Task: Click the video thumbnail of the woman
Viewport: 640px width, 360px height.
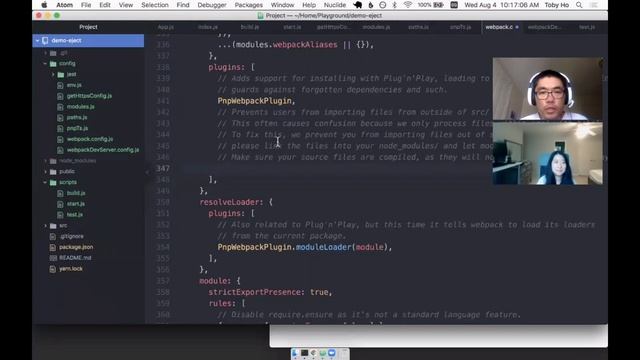Action: pos(547,153)
